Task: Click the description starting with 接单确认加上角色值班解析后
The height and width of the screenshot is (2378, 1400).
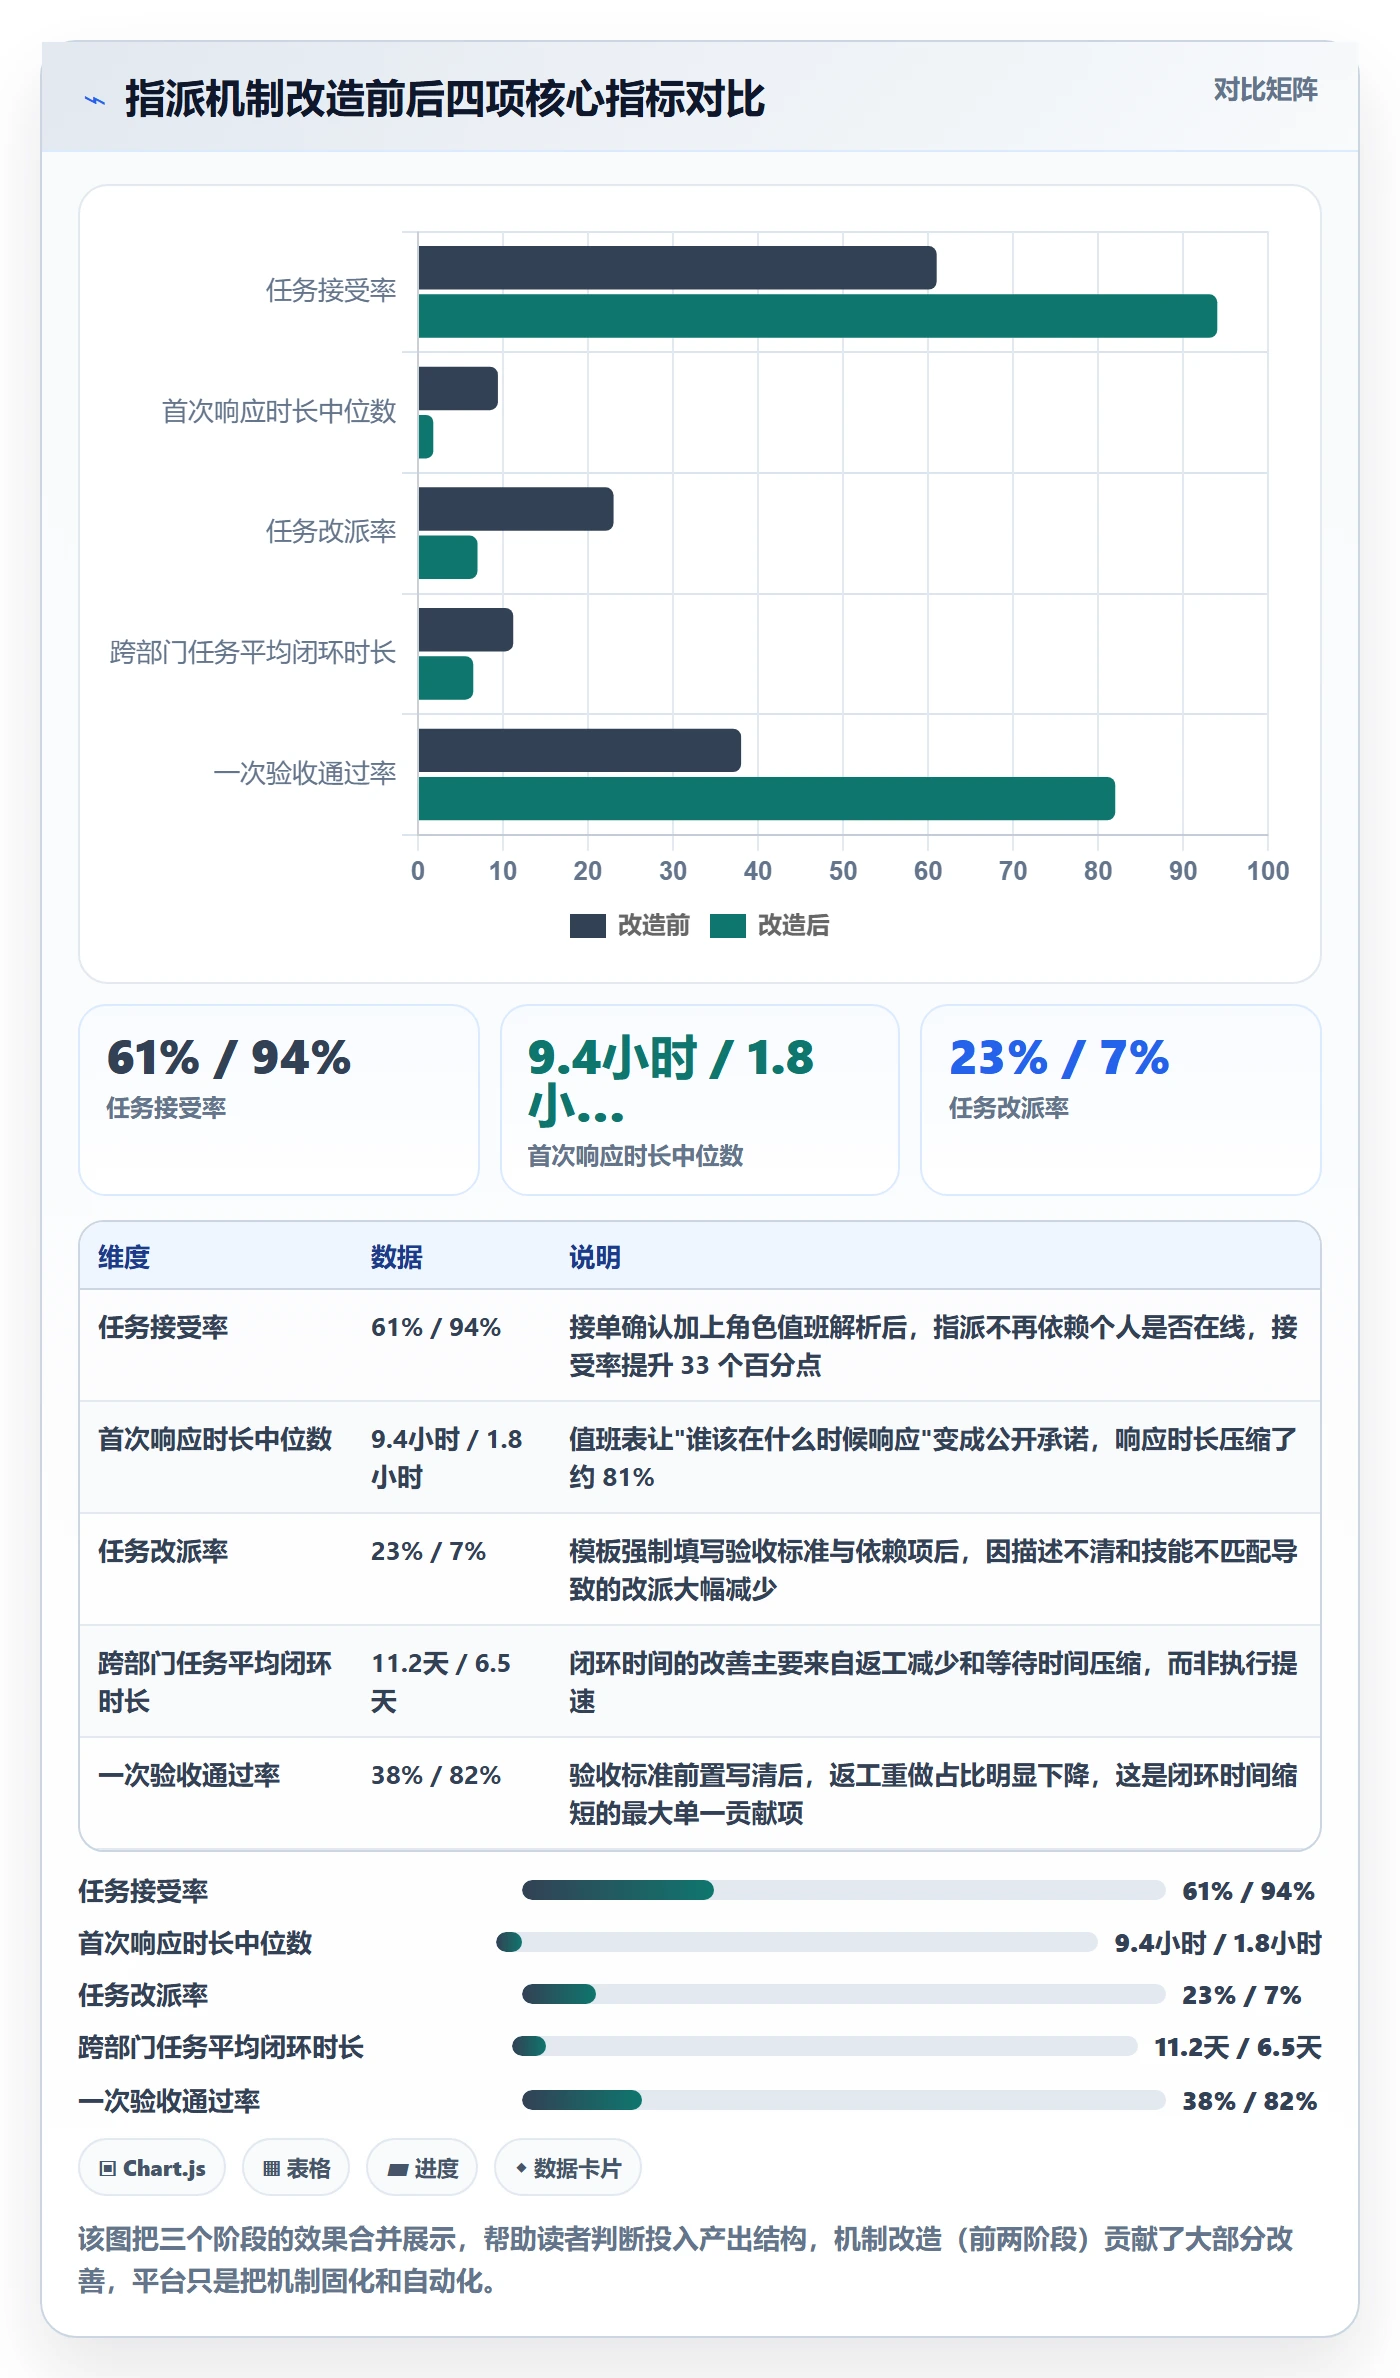Action: pyautogui.click(x=934, y=1346)
